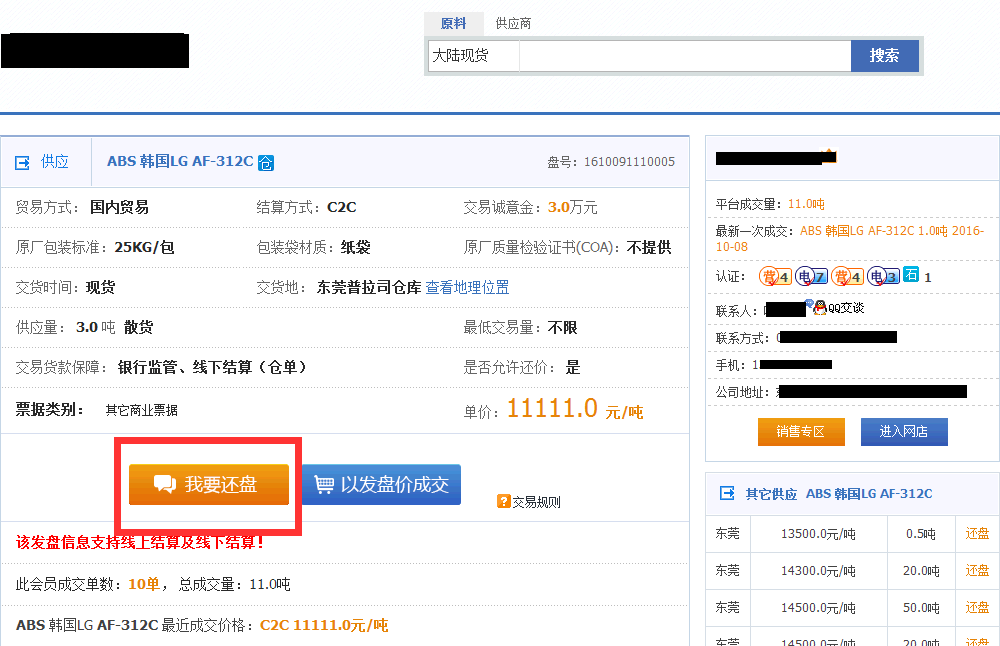The image size is (1000, 646).
Task: Click the 交易诚意金 value 3.0万元
Action: click(573, 207)
